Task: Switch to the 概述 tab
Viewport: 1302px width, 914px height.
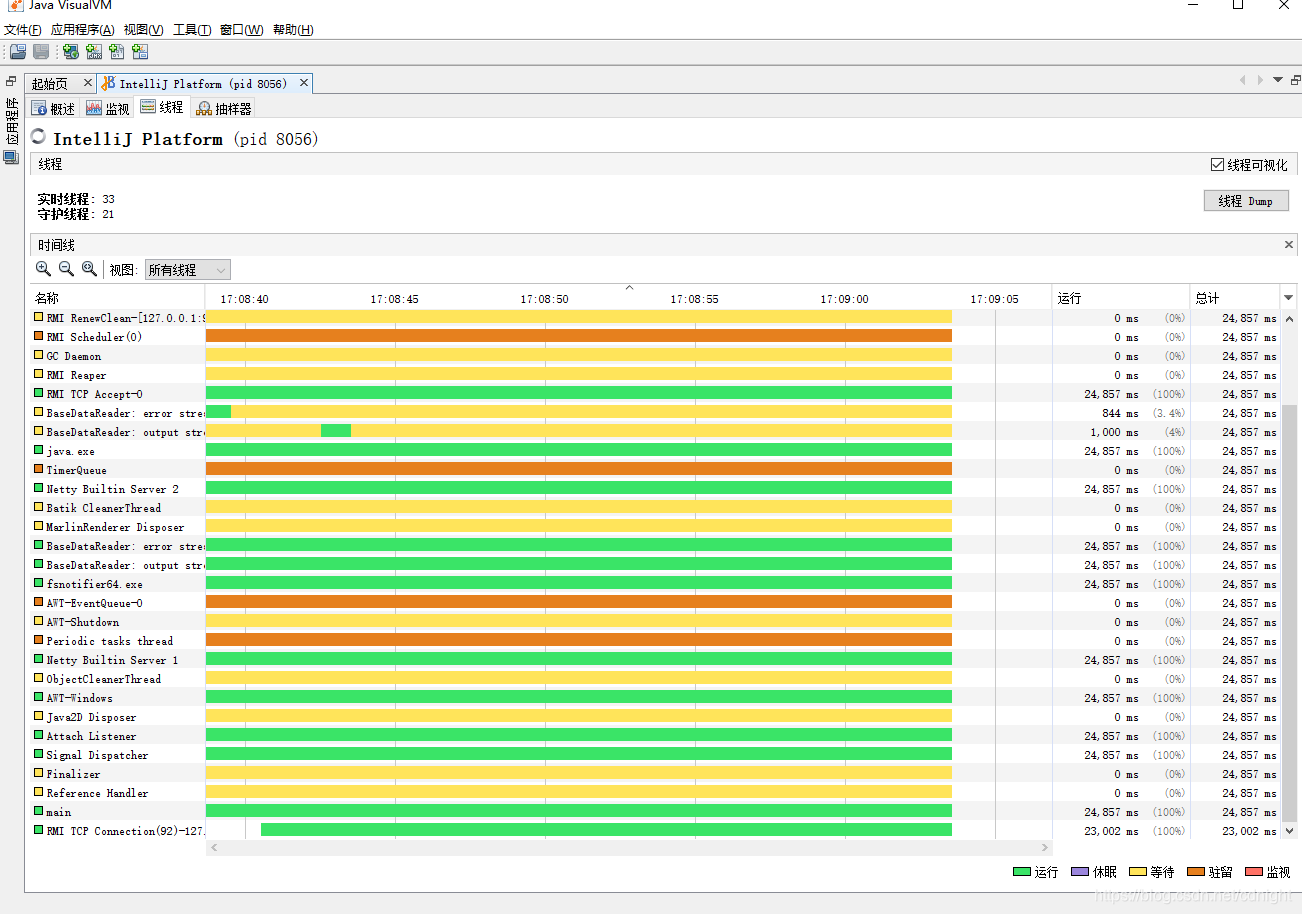Action: click(x=54, y=108)
